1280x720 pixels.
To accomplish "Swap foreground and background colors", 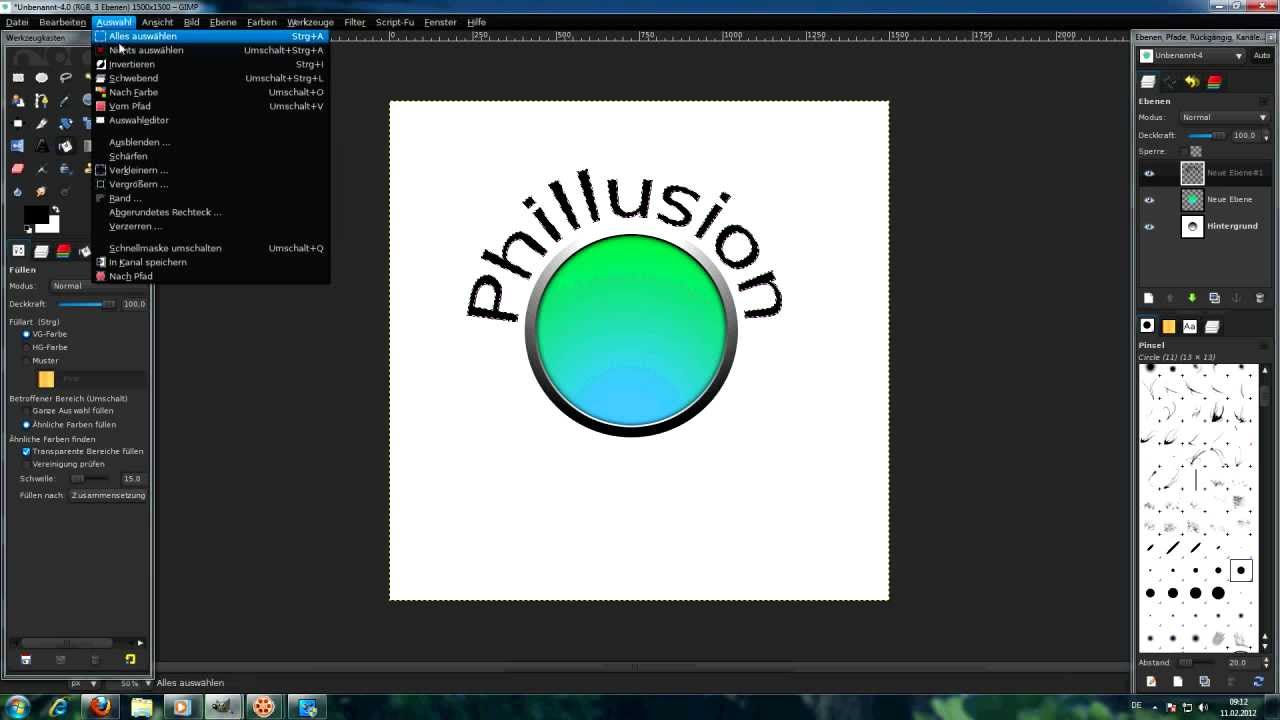I will [56, 210].
